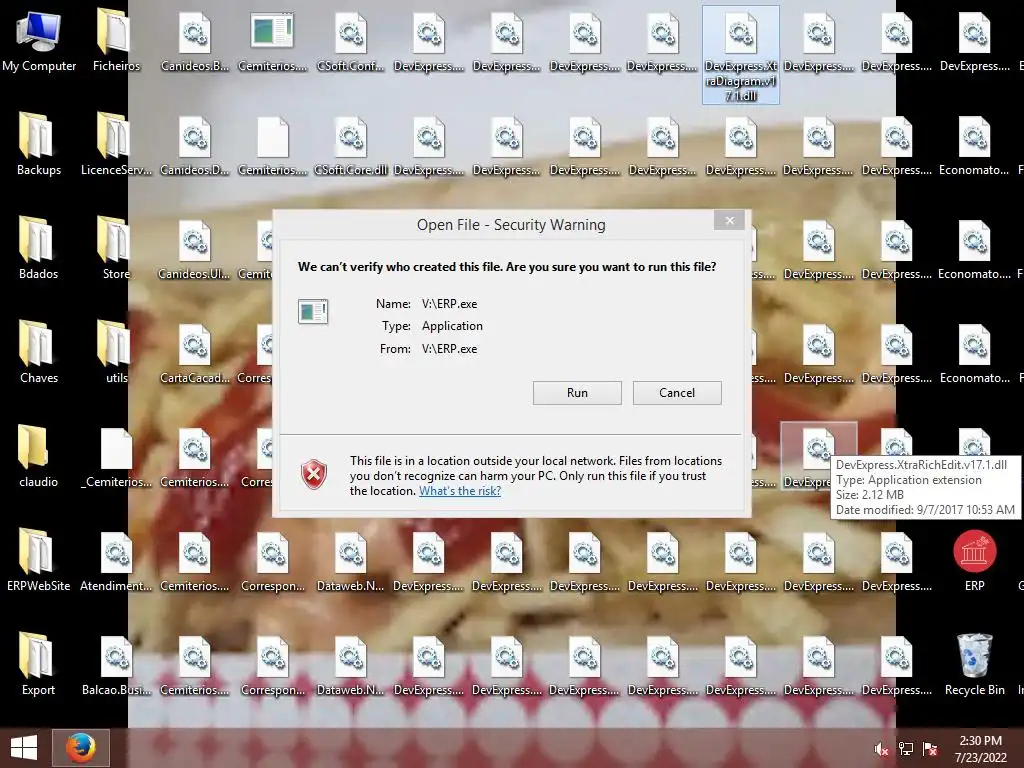Open the network tray icon
Viewport: 1024px width, 768px height.
(906, 749)
